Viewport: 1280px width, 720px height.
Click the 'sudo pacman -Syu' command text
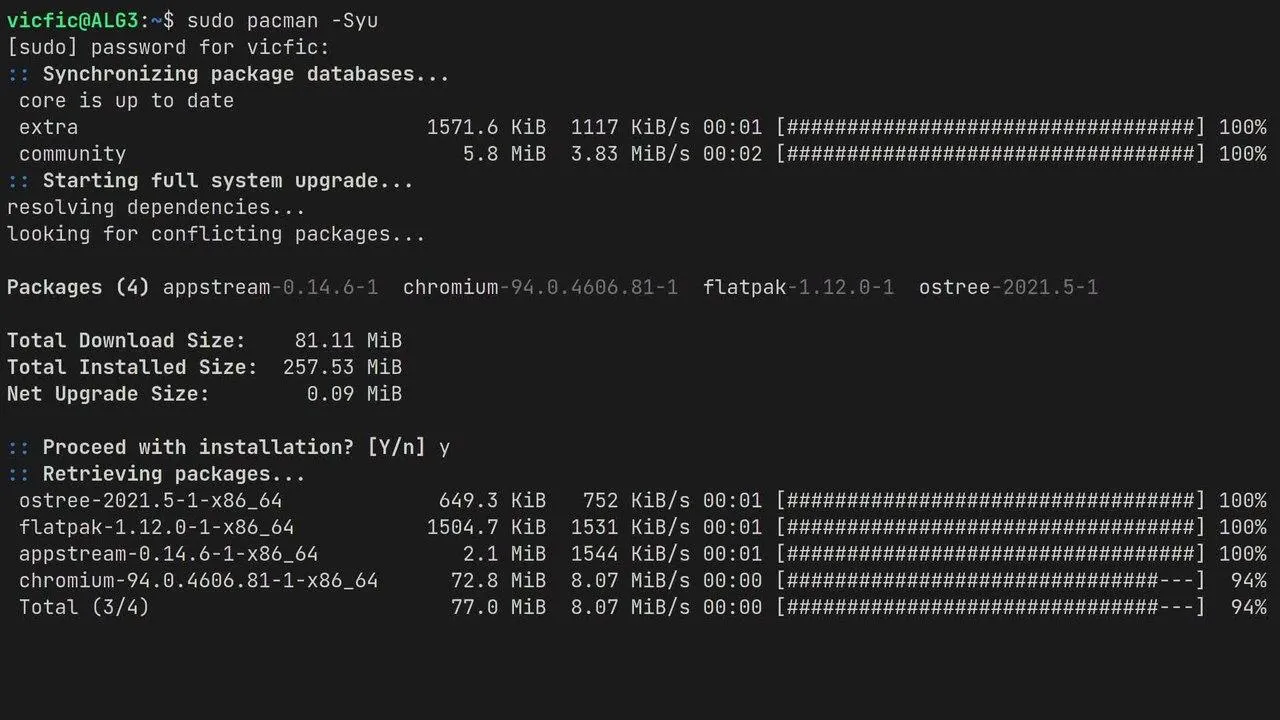tap(282, 20)
